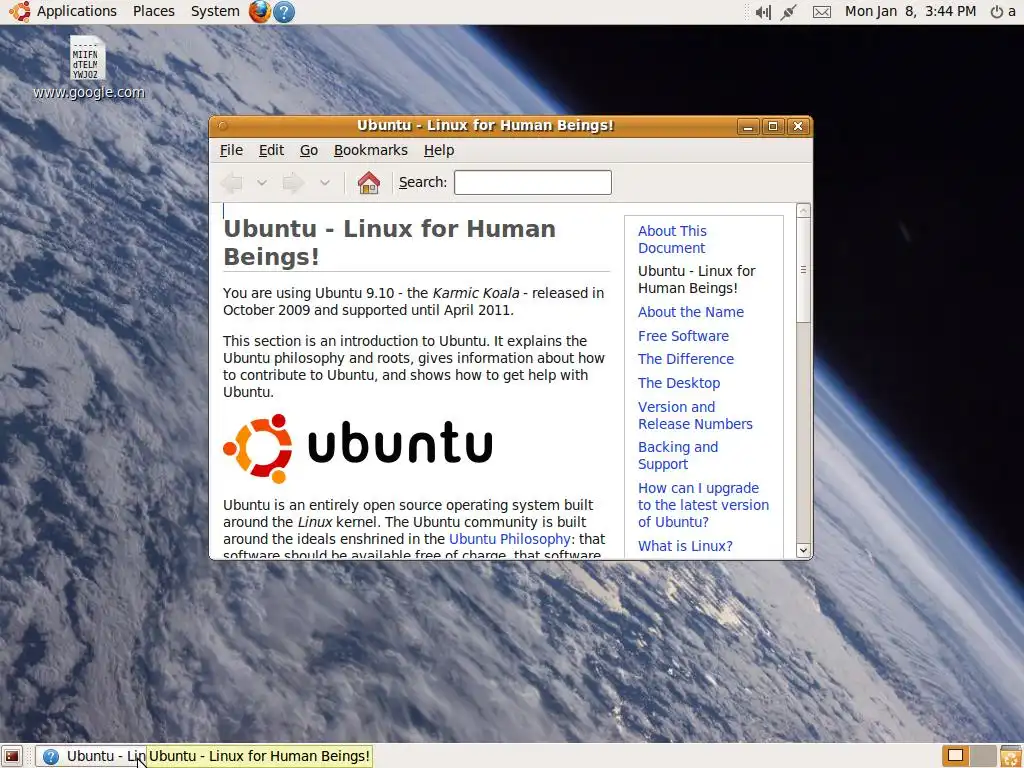1024x768 pixels.
Task: Click the scrollbar up arrow
Action: pos(803,211)
